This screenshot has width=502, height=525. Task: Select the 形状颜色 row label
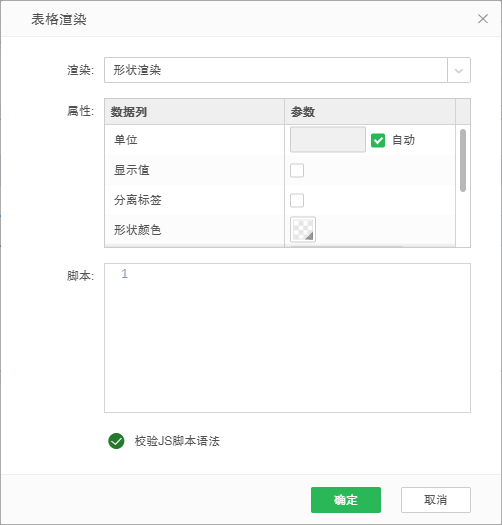pyautogui.click(x=138, y=230)
